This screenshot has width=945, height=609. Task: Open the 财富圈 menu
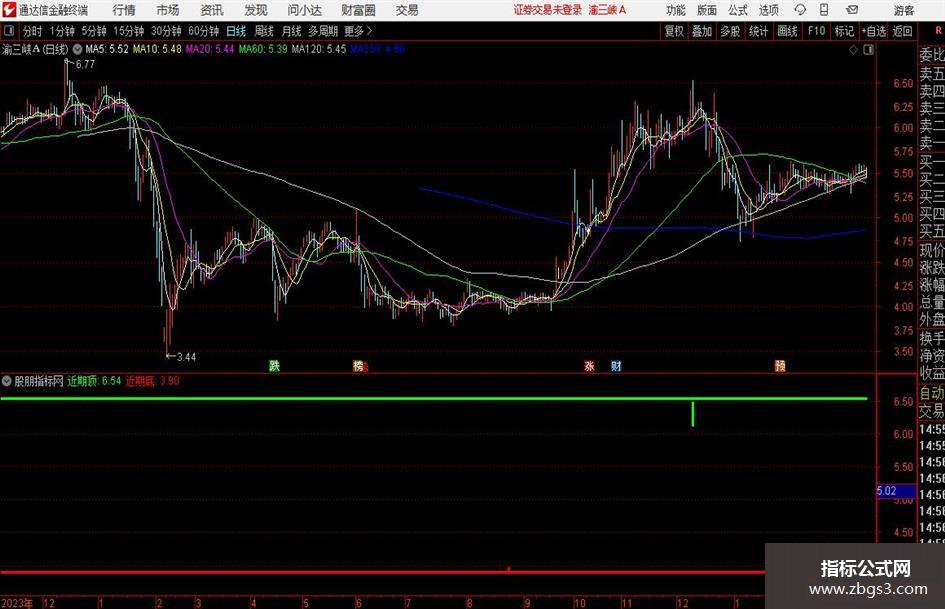pyautogui.click(x=358, y=10)
